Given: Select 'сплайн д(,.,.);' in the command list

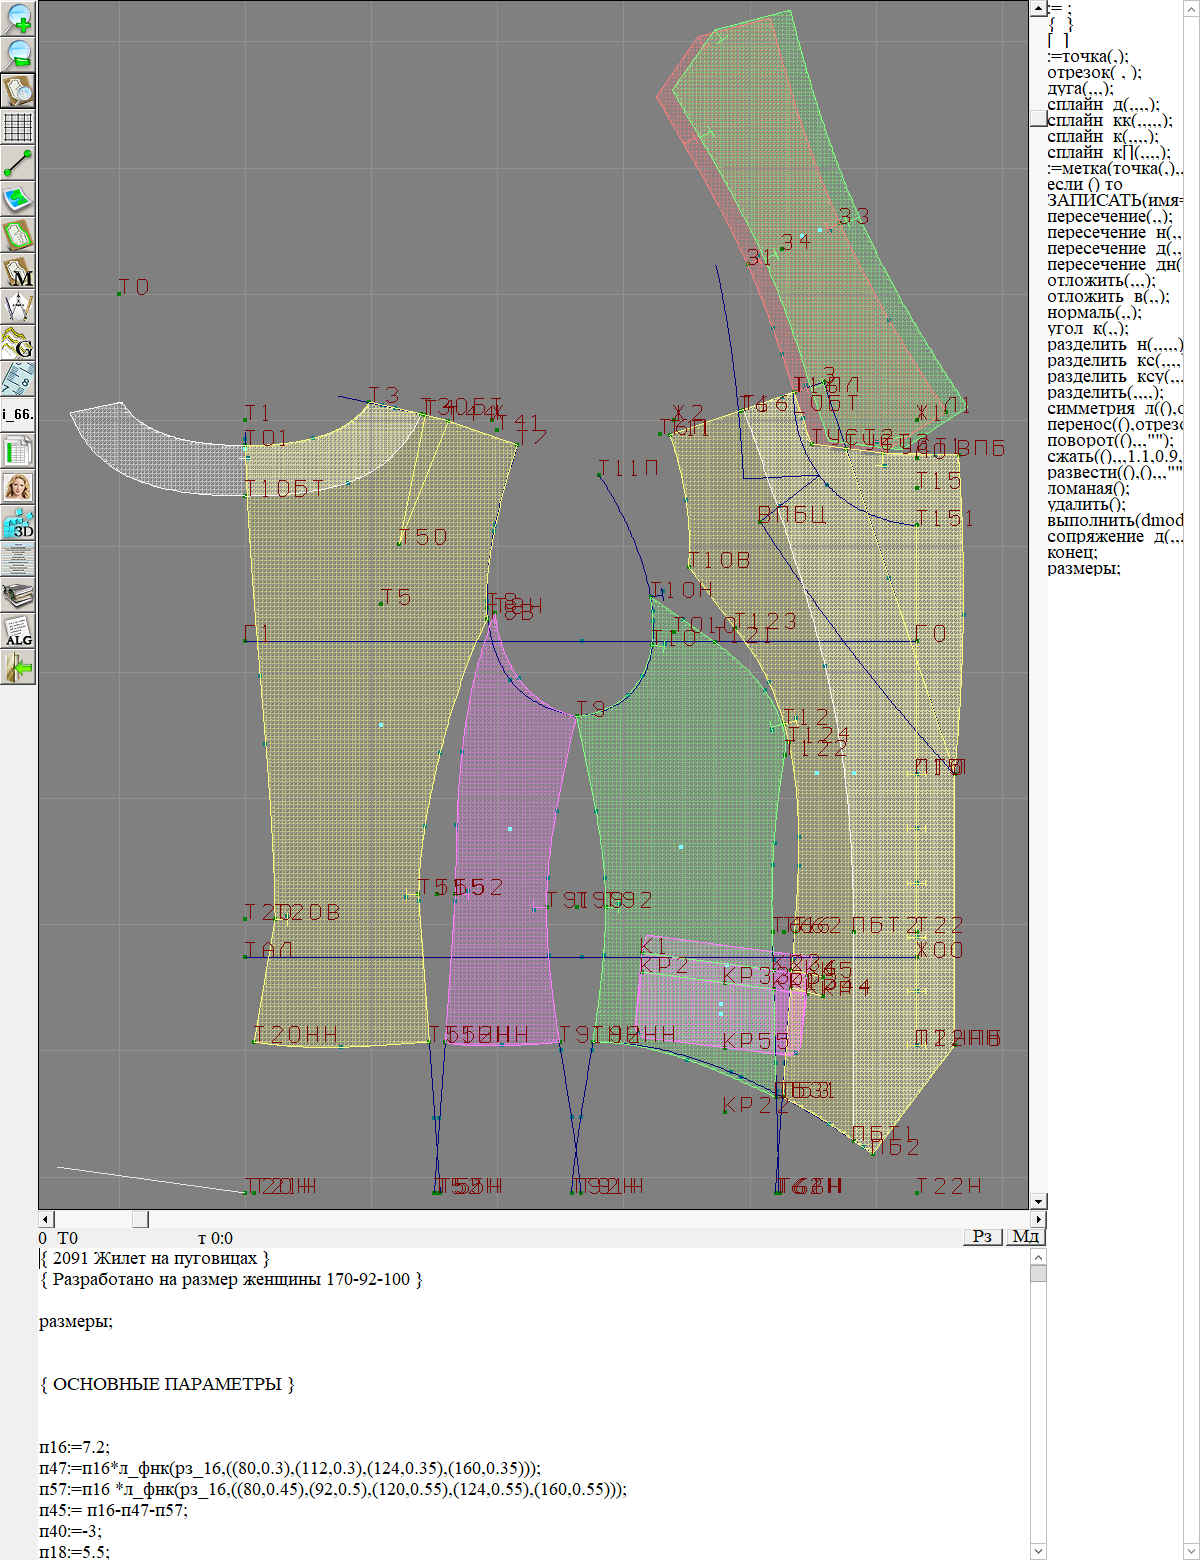Looking at the screenshot, I should click(x=1103, y=104).
